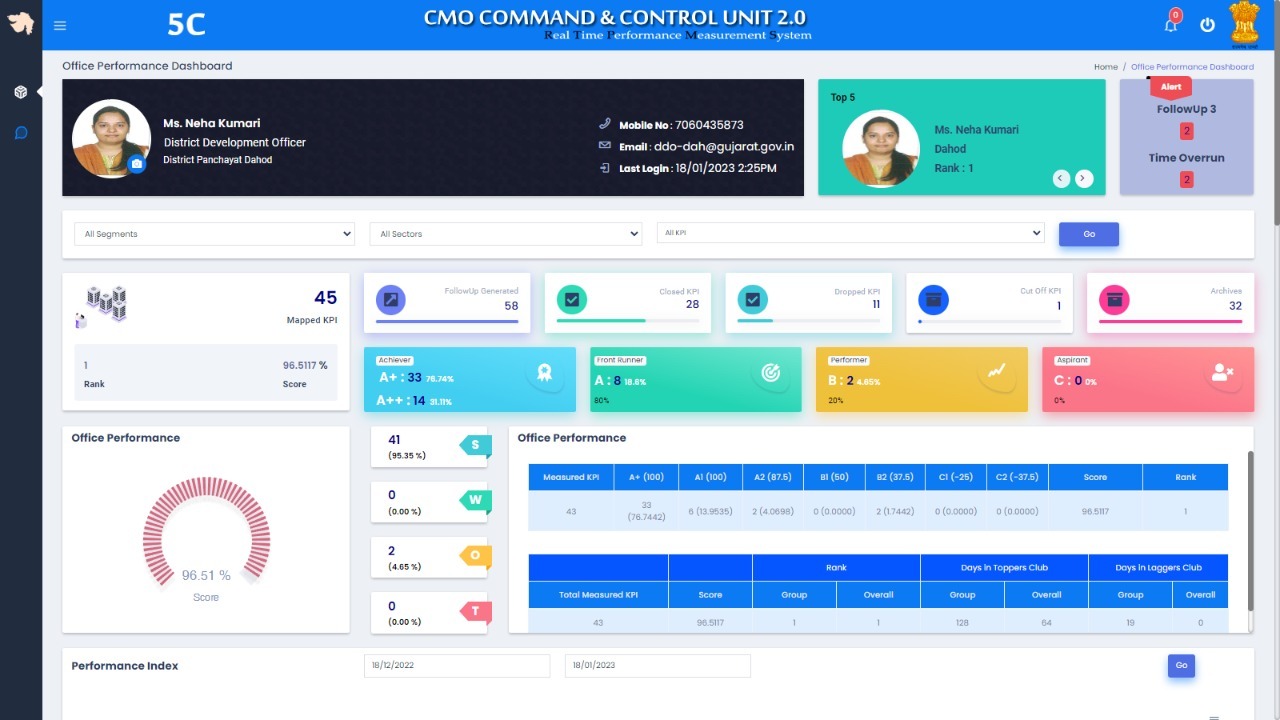Screen dimensions: 1280x720
Task: Open the chat bubble sidebar icon
Action: 21,132
